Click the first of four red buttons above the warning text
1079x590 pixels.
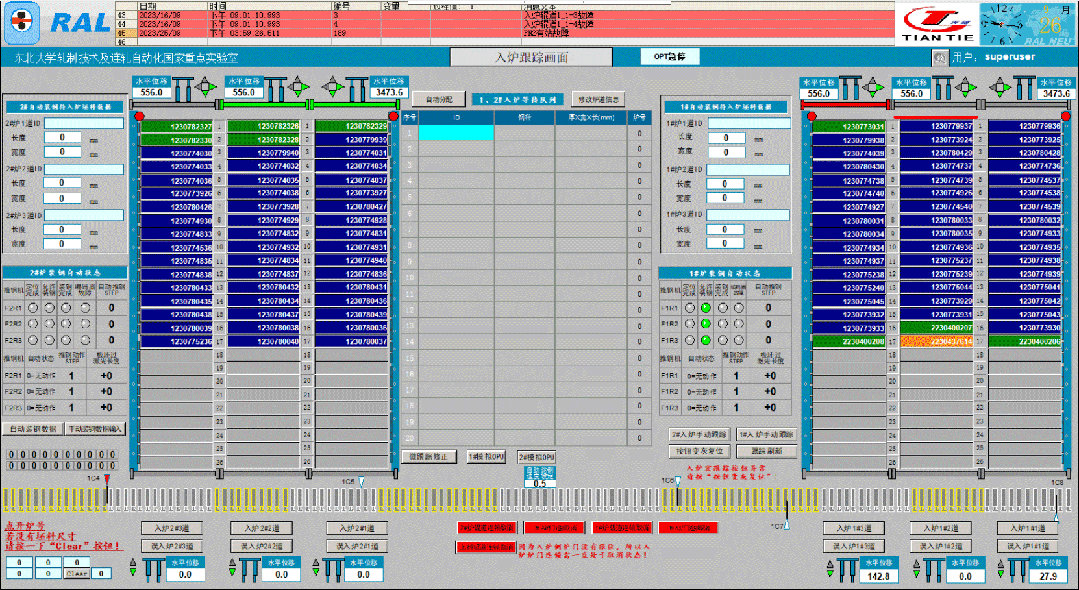(487, 528)
